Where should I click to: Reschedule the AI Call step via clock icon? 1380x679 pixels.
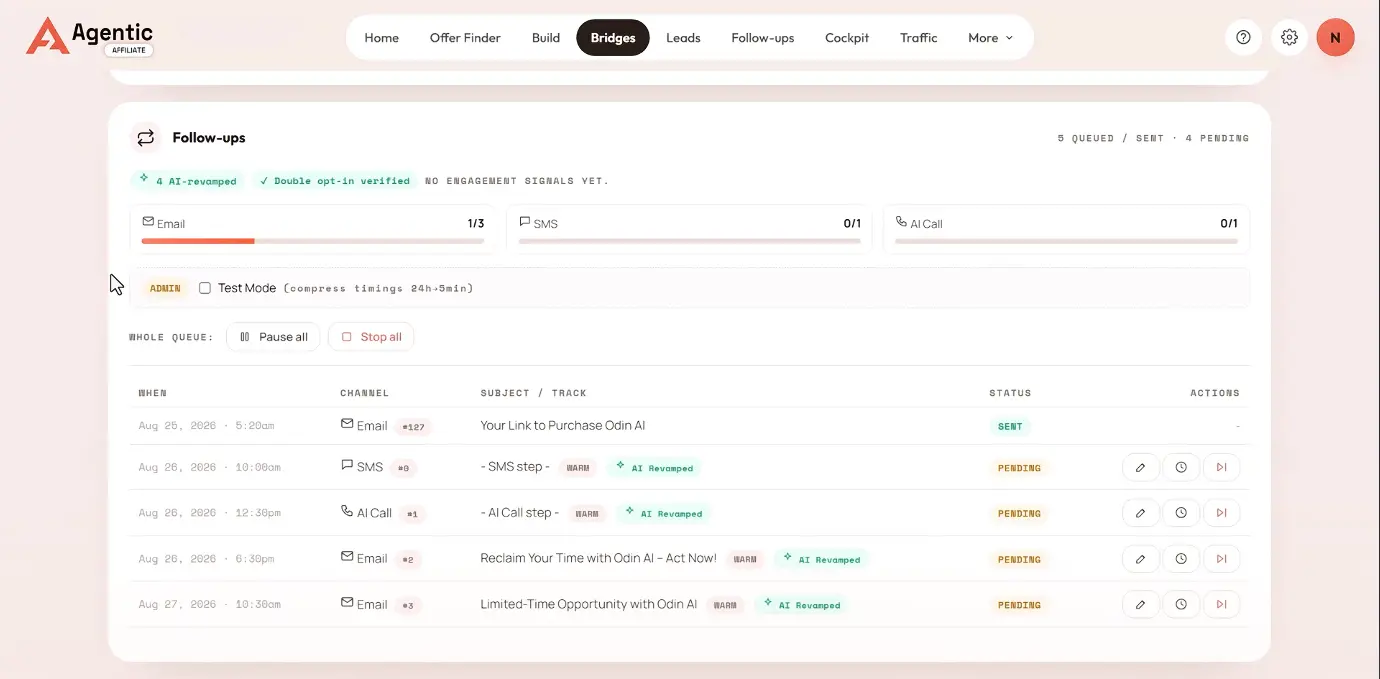click(x=1181, y=513)
